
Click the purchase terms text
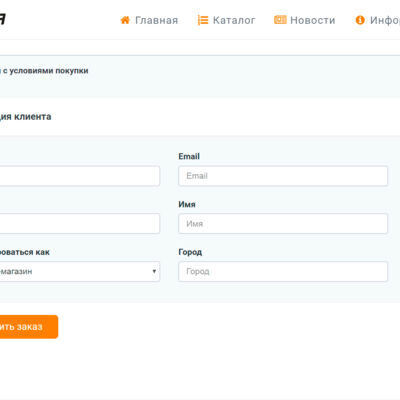point(44,71)
